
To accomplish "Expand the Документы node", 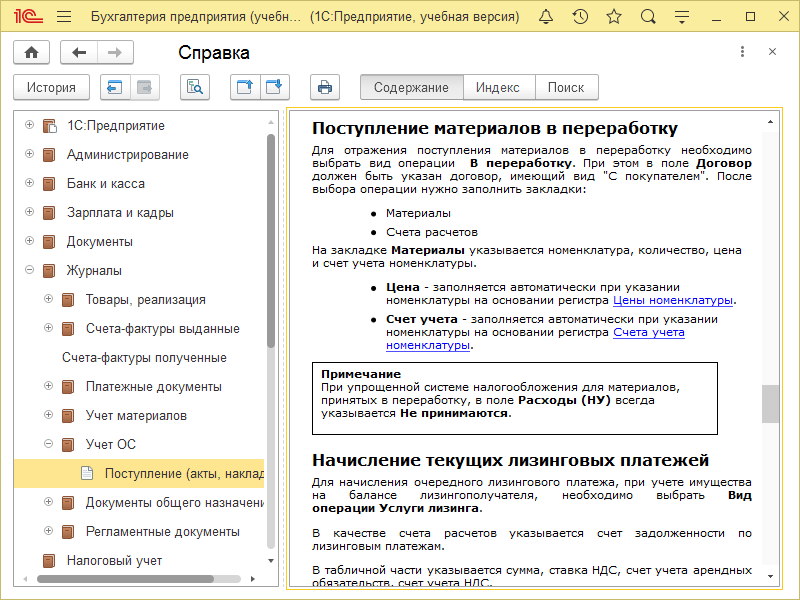I will pyautogui.click(x=30, y=240).
